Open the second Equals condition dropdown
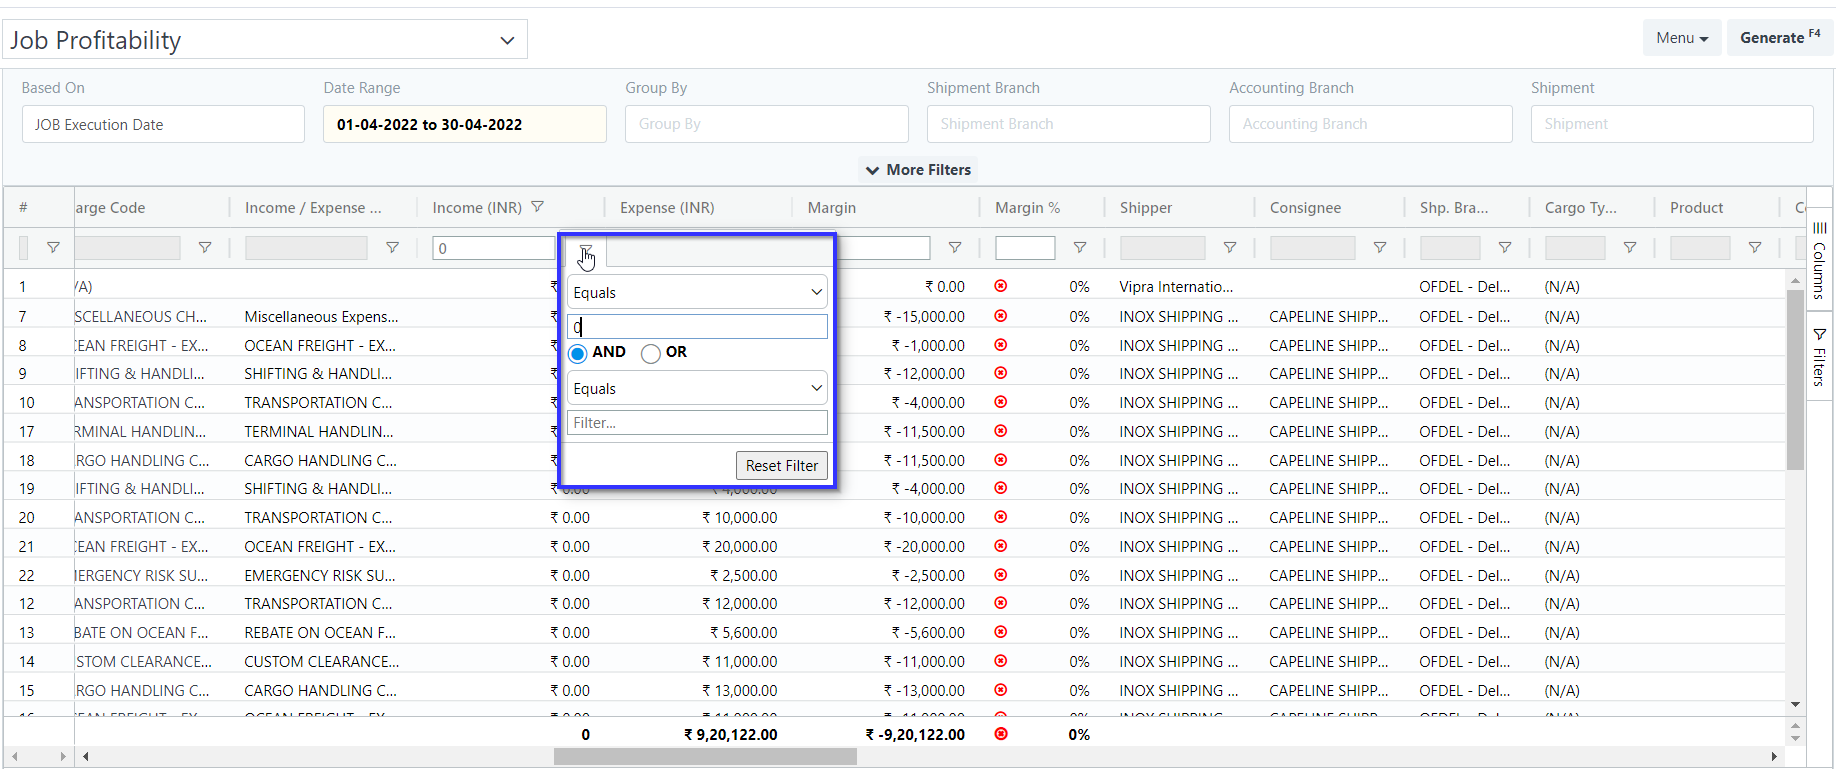The width and height of the screenshot is (1836, 769). 697,388
